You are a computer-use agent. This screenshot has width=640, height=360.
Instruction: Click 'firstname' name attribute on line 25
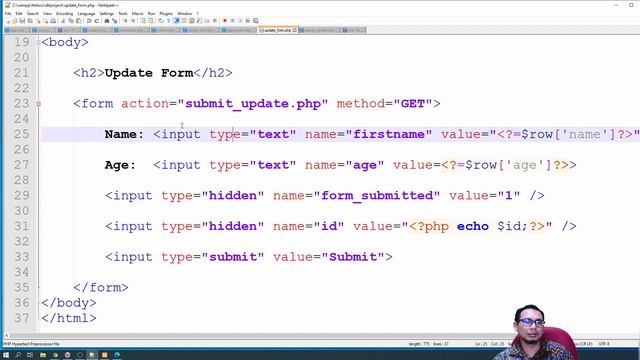389,134
